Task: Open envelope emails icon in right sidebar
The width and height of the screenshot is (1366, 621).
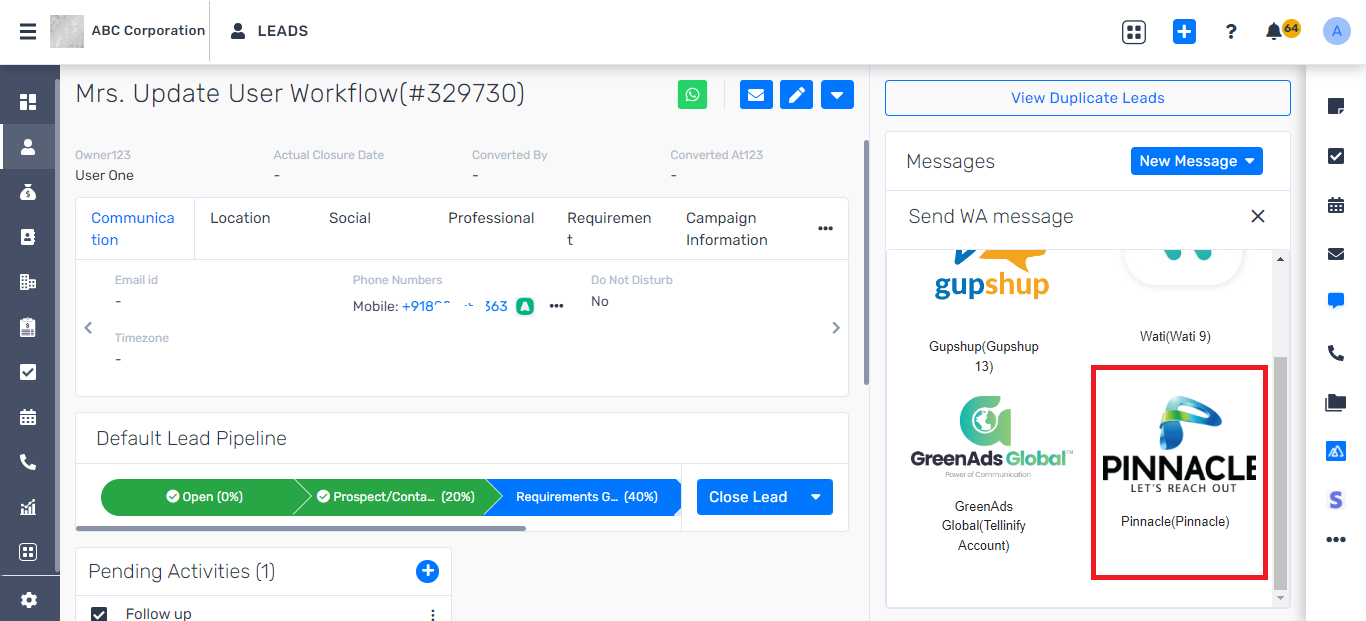Action: (x=1336, y=254)
